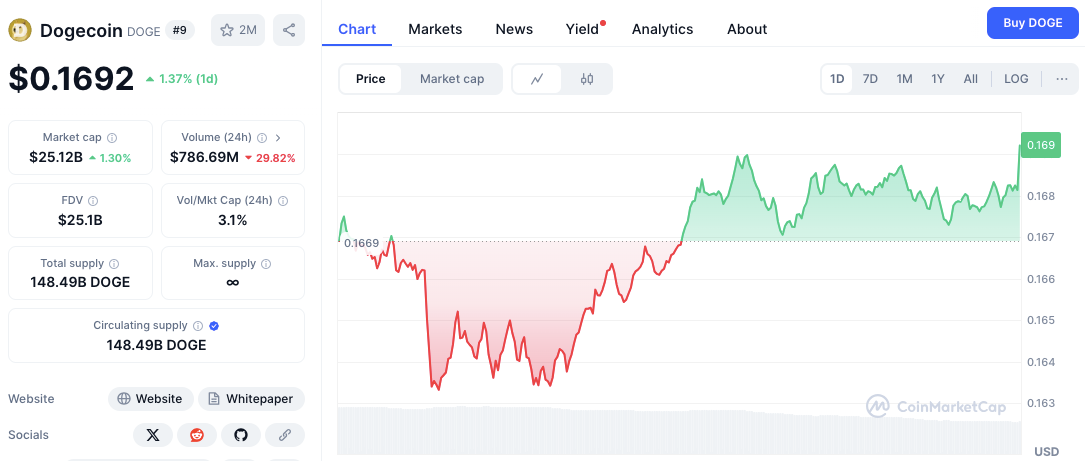Open the Reddit social icon

point(197,435)
